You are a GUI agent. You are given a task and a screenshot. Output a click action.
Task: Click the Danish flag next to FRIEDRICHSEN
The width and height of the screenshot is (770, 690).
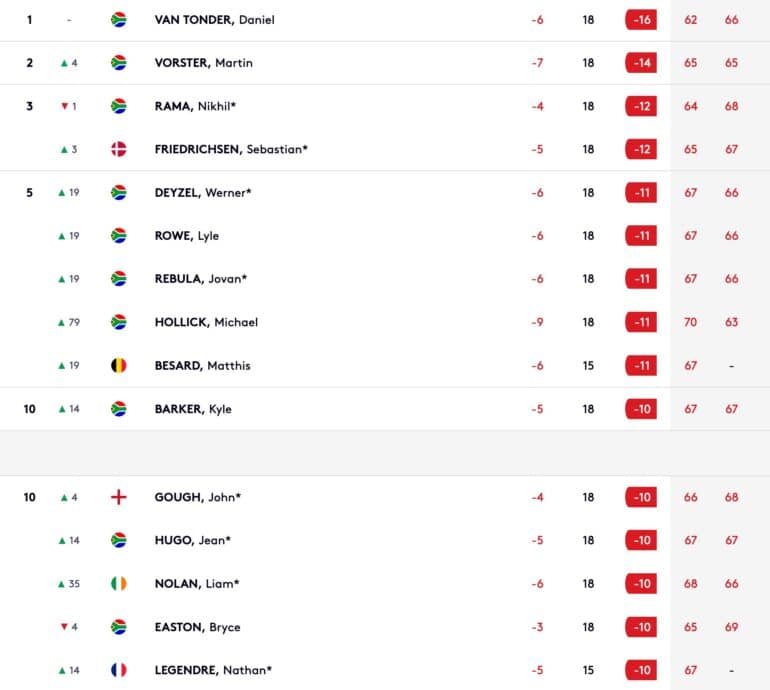pos(118,149)
